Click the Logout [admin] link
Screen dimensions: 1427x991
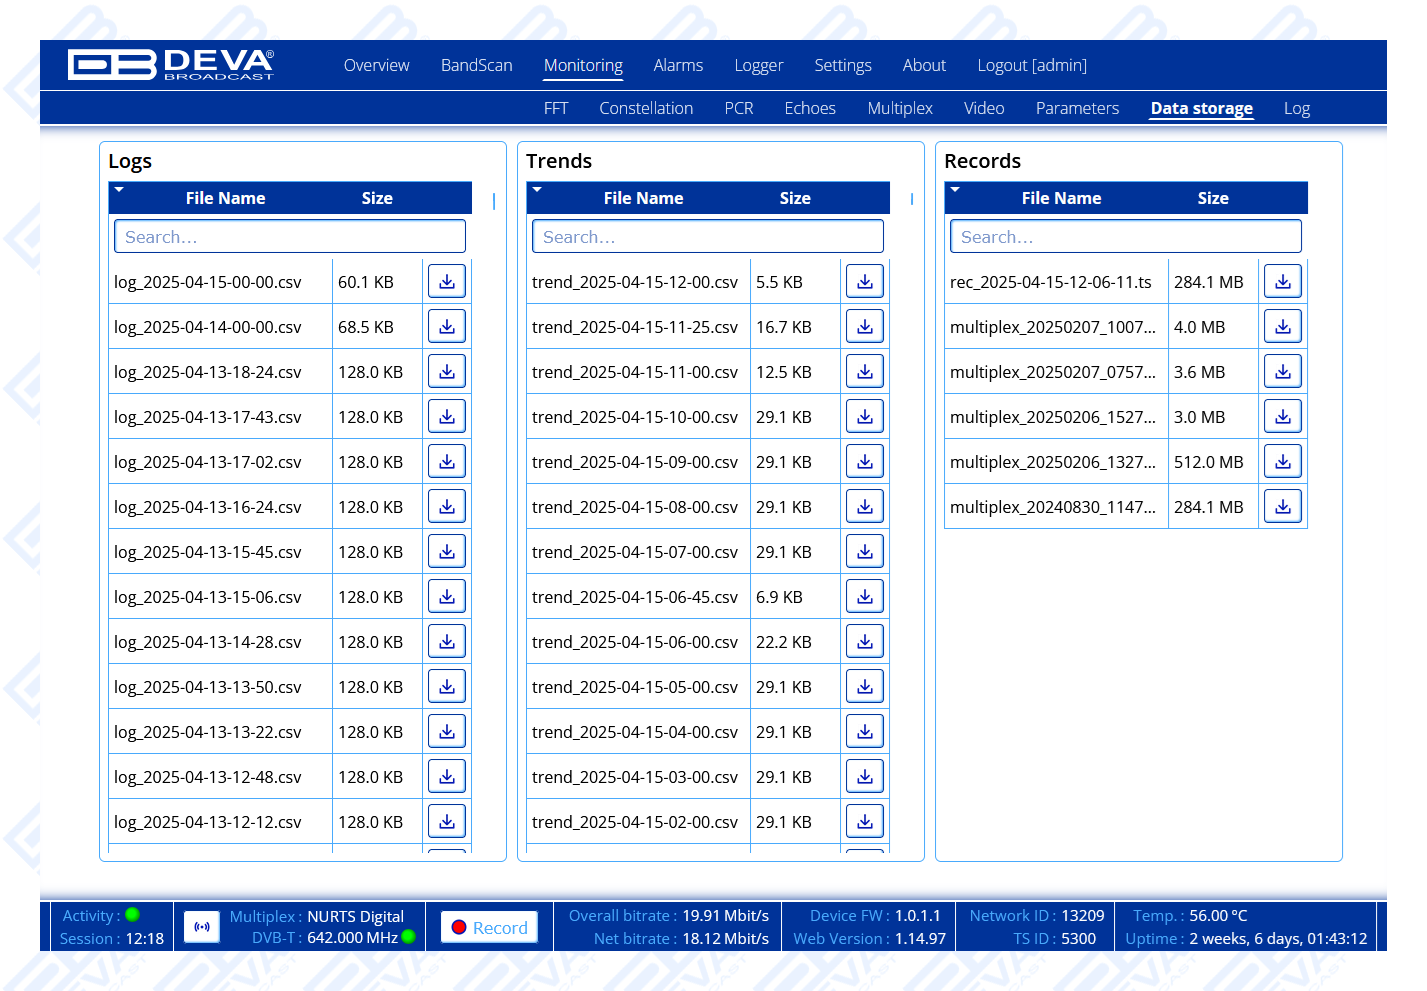(1031, 65)
